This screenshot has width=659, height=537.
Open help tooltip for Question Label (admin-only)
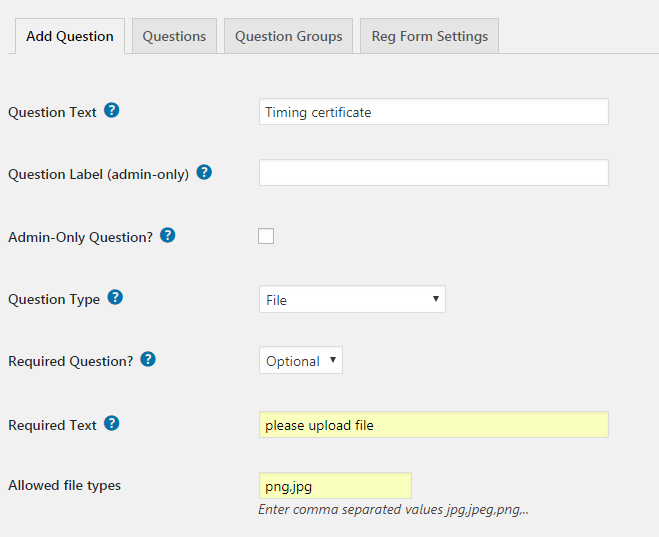pos(204,172)
